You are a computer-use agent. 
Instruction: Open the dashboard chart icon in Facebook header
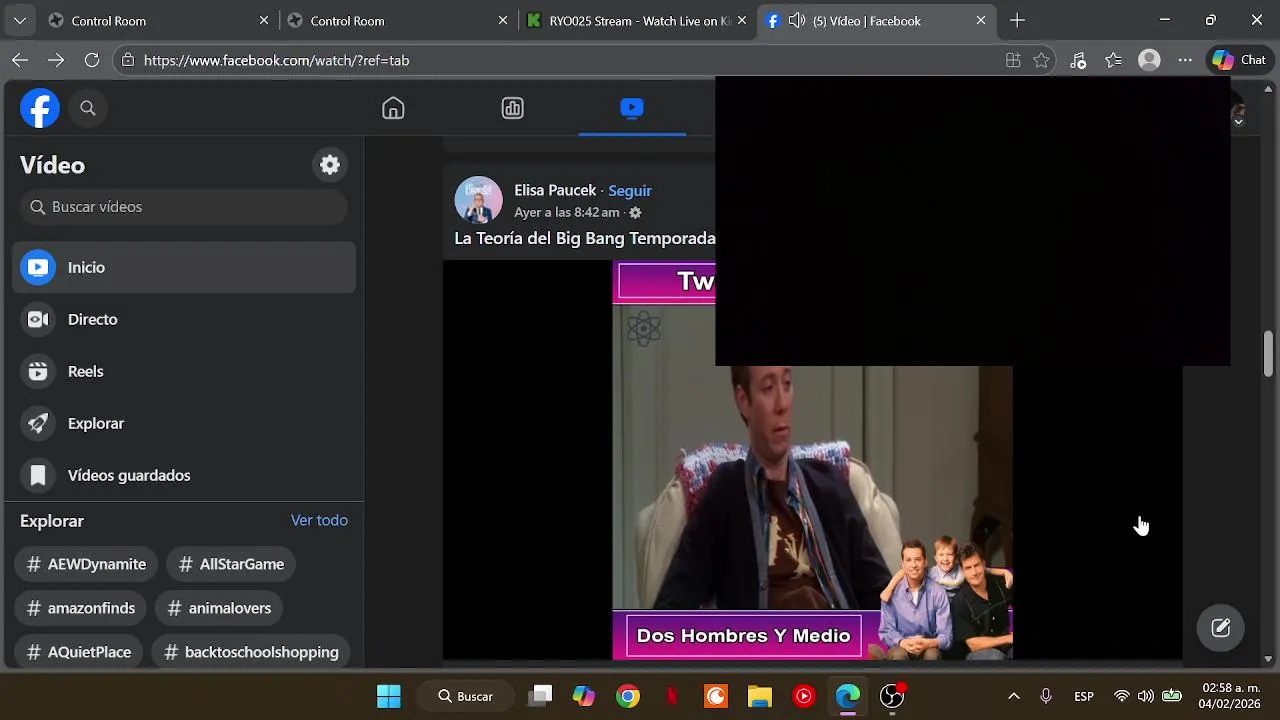coord(512,108)
